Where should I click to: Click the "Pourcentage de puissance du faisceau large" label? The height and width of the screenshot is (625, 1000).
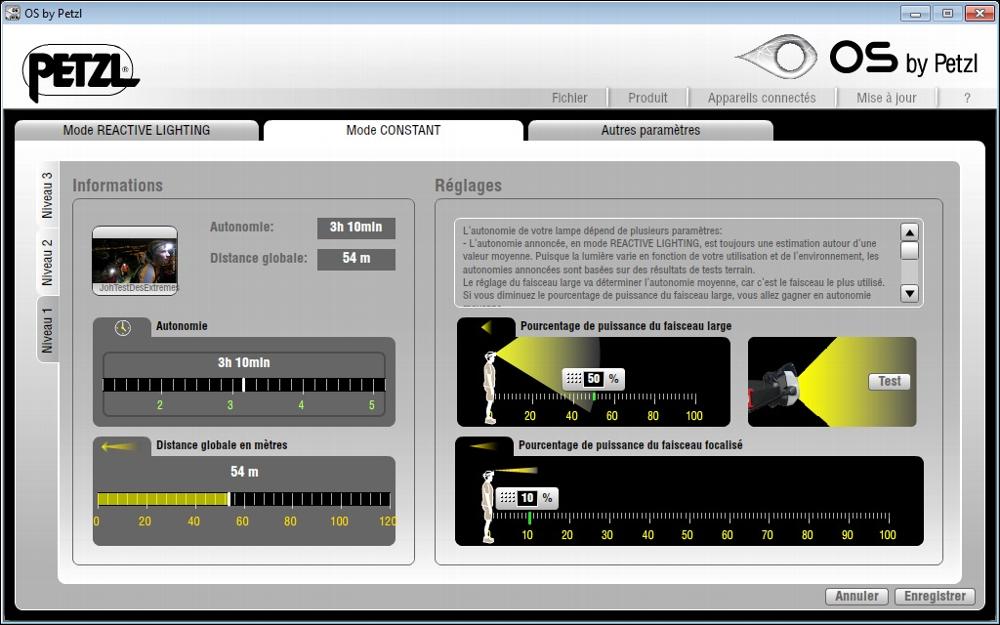(x=626, y=326)
